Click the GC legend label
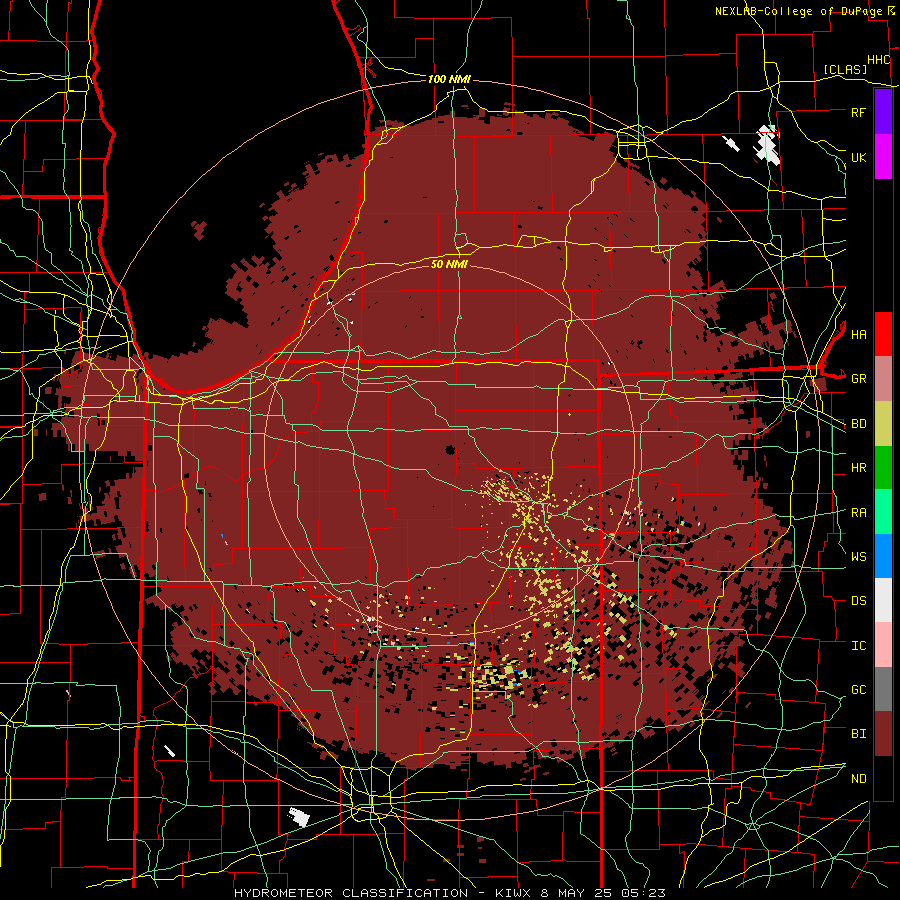 coord(858,690)
